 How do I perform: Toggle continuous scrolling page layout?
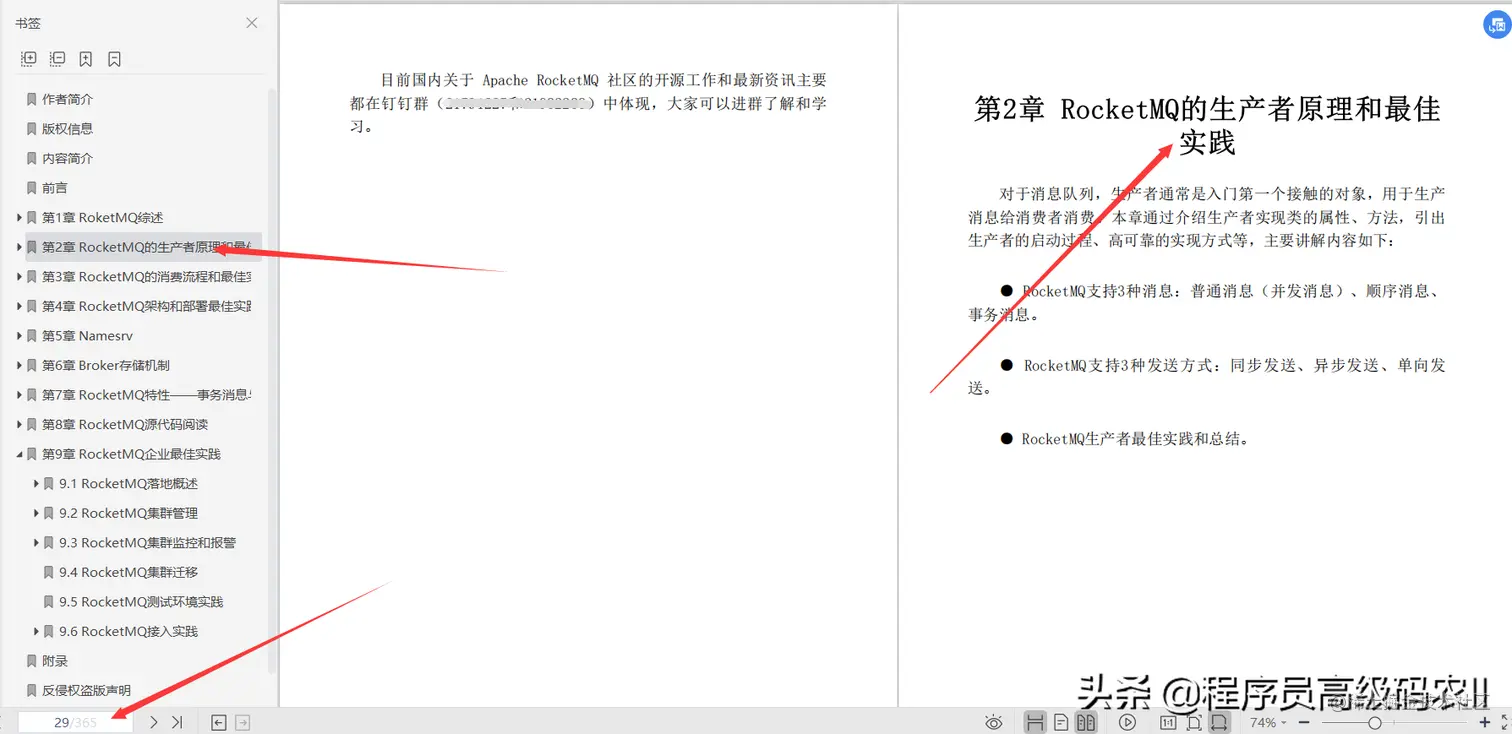pos(1036,721)
